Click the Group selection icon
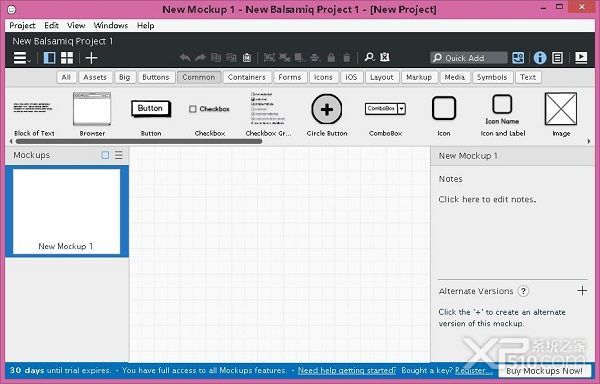 (269, 58)
